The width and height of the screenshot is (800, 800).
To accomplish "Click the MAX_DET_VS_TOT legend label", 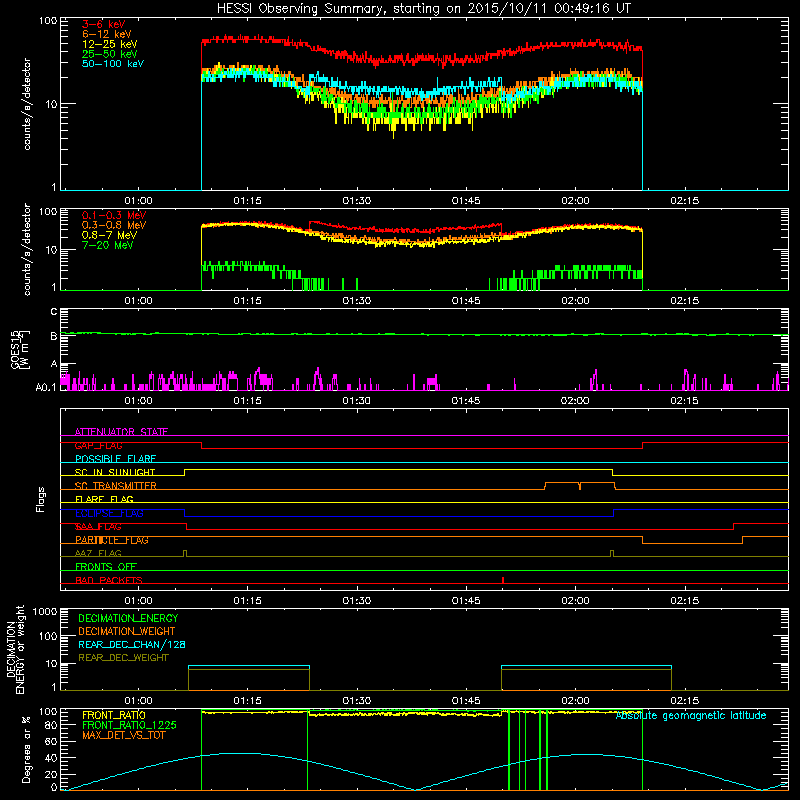I will [x=123, y=735].
